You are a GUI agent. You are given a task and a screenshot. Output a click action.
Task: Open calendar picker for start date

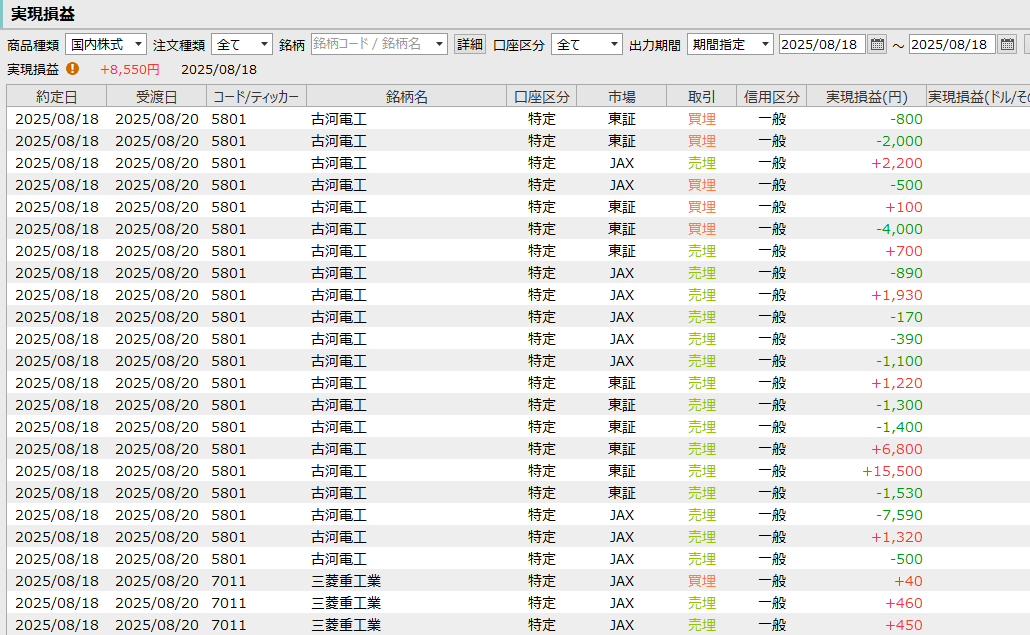877,45
